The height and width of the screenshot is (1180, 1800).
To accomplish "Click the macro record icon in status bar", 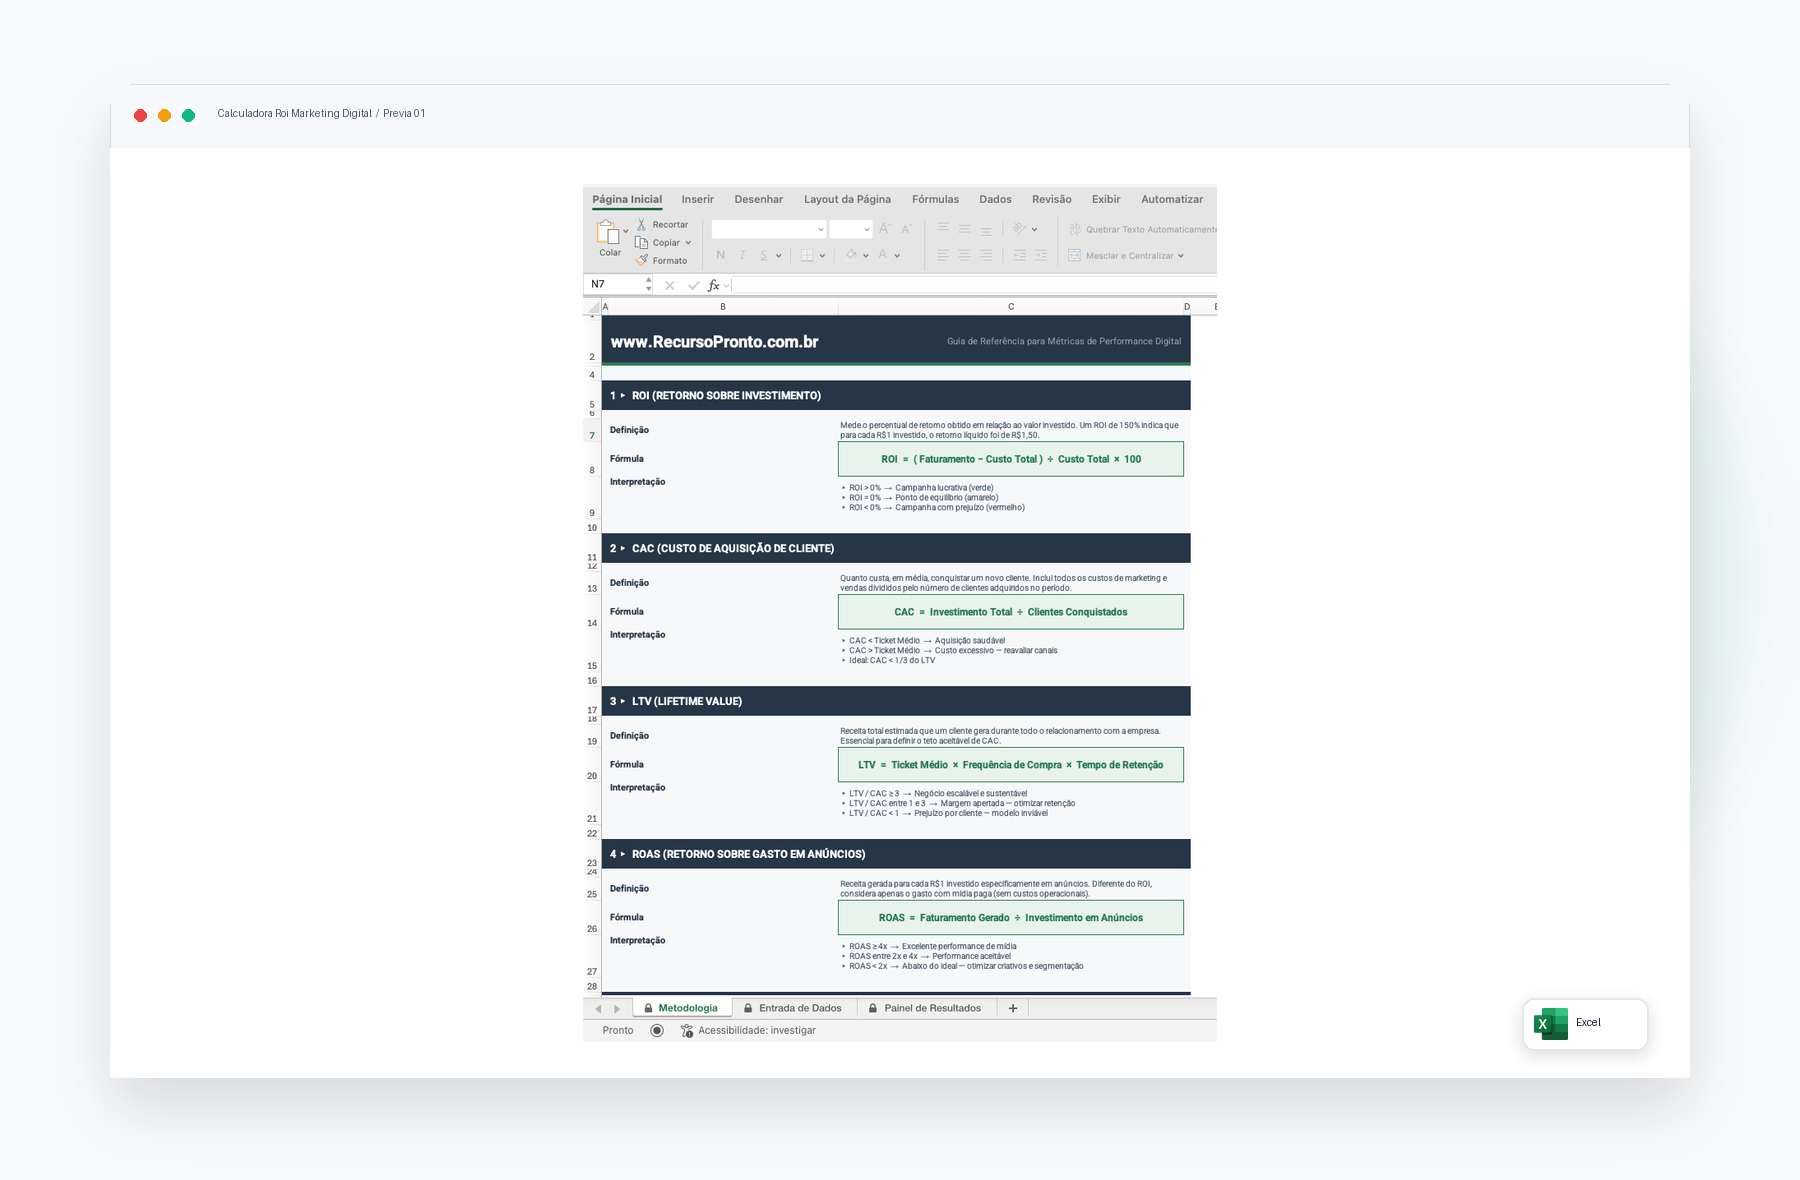I will point(657,1030).
